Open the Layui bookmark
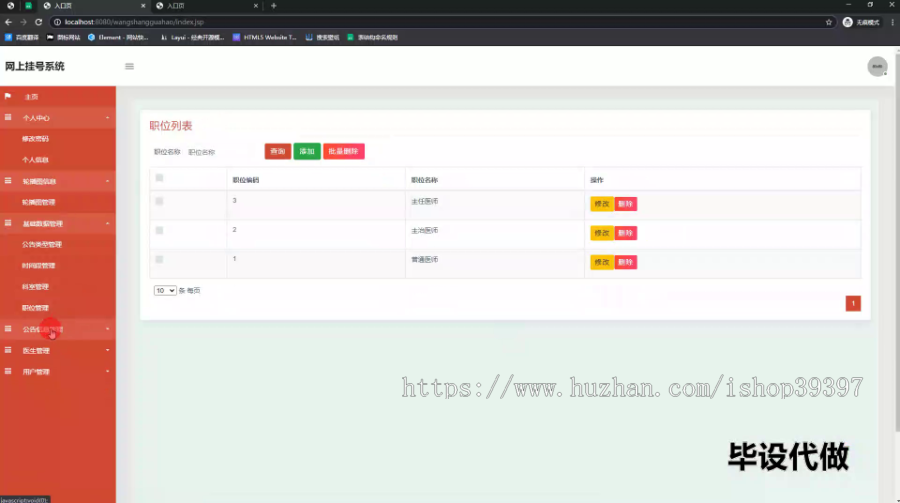This screenshot has width=900, height=503. [192, 37]
